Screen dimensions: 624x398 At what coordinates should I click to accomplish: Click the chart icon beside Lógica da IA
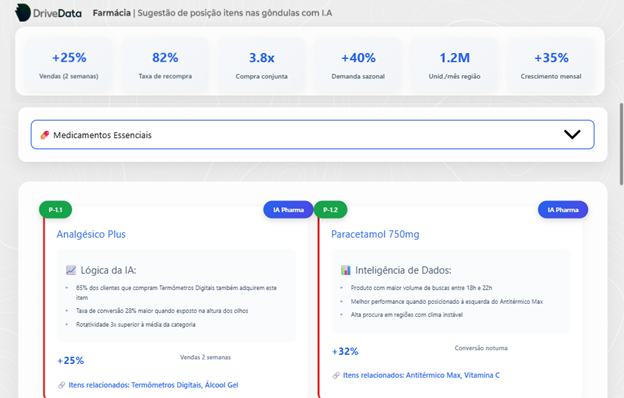pyautogui.click(x=71, y=270)
